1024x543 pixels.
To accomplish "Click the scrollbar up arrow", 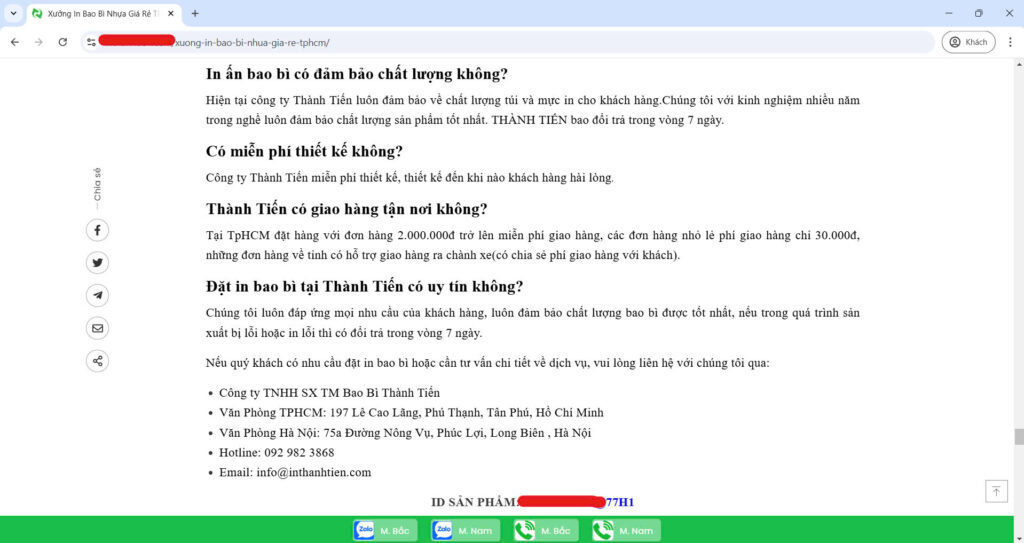I will [x=1019, y=64].
